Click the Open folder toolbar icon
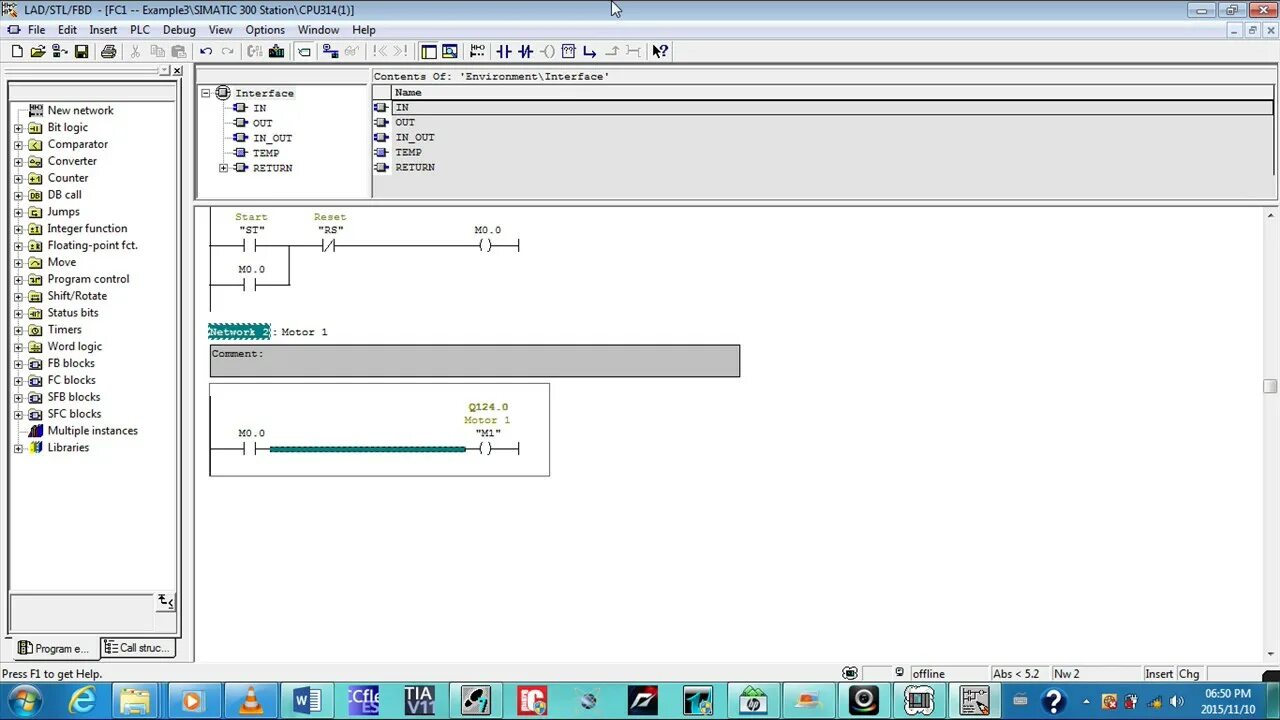The height and width of the screenshot is (720, 1280). coord(38,51)
